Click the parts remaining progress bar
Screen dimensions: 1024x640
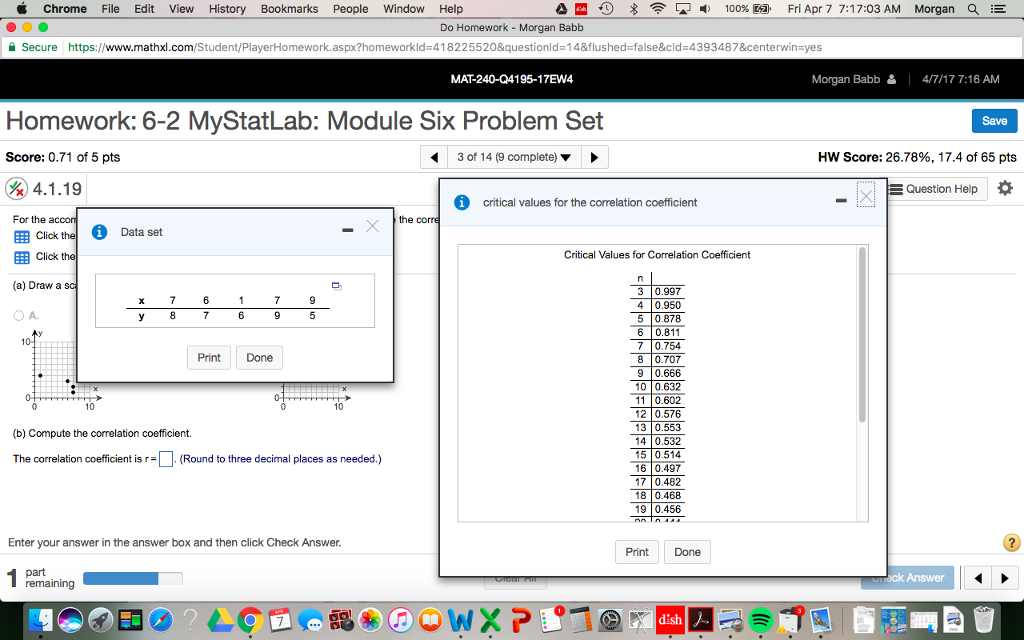point(133,578)
